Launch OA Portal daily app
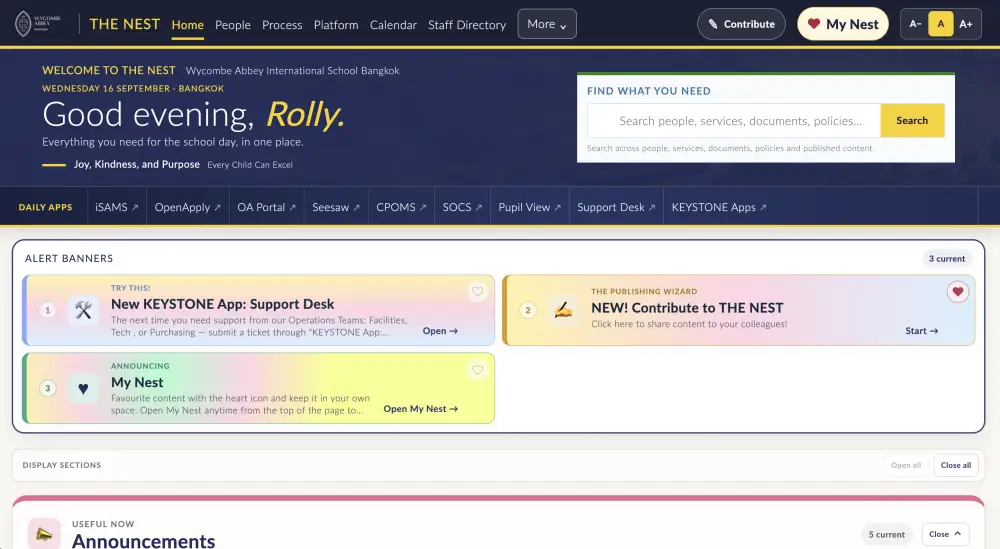 [x=267, y=207]
